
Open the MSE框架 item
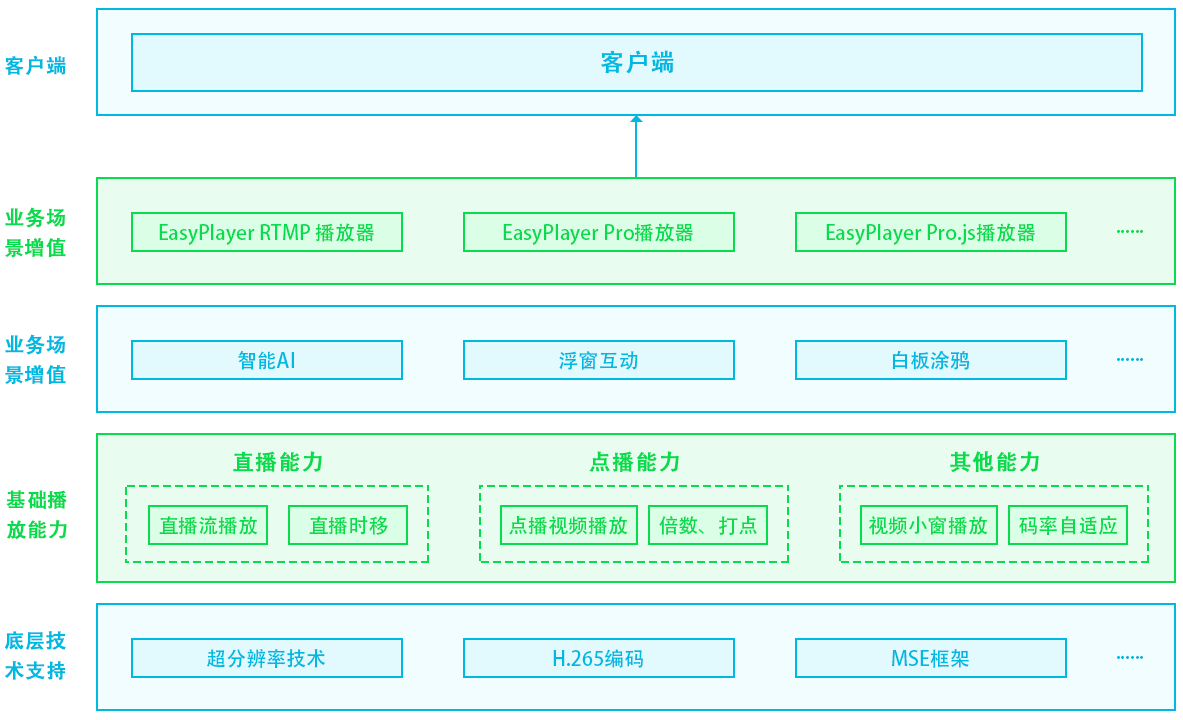coord(930,658)
